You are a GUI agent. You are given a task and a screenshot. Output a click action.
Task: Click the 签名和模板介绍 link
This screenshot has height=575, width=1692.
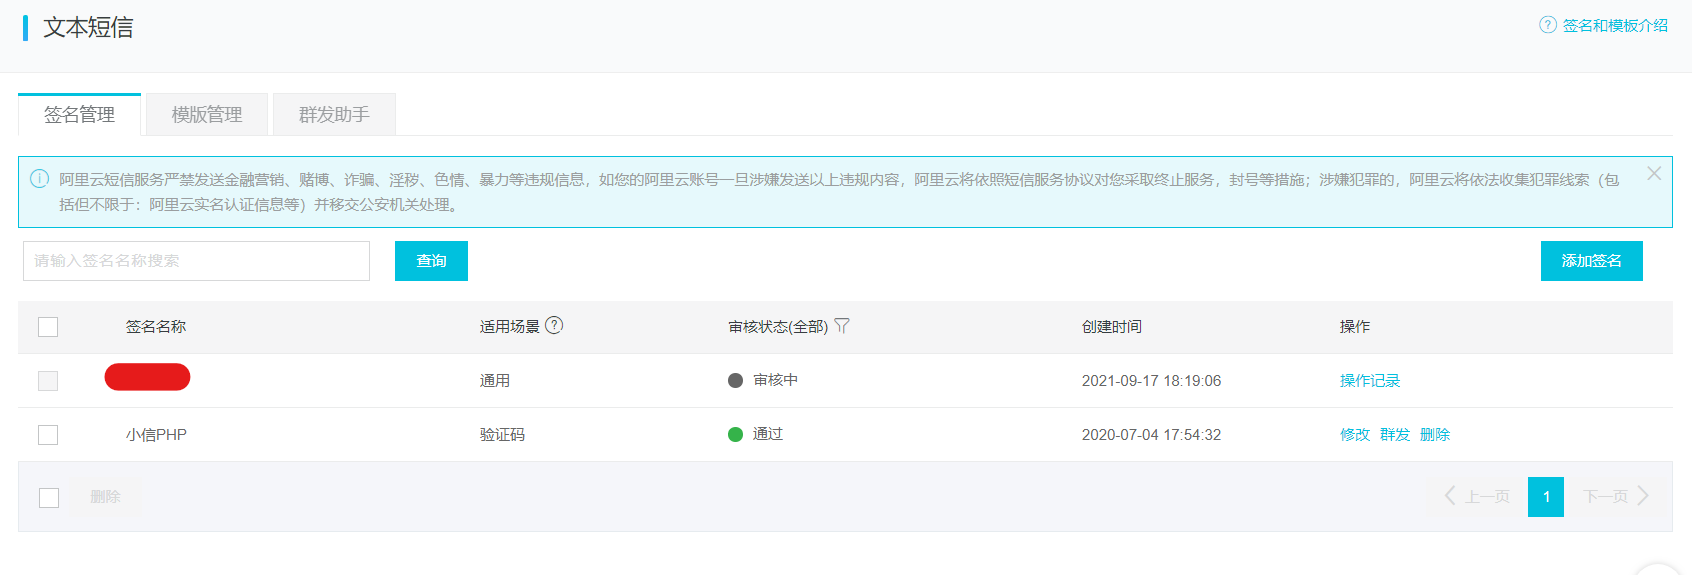tap(1615, 25)
